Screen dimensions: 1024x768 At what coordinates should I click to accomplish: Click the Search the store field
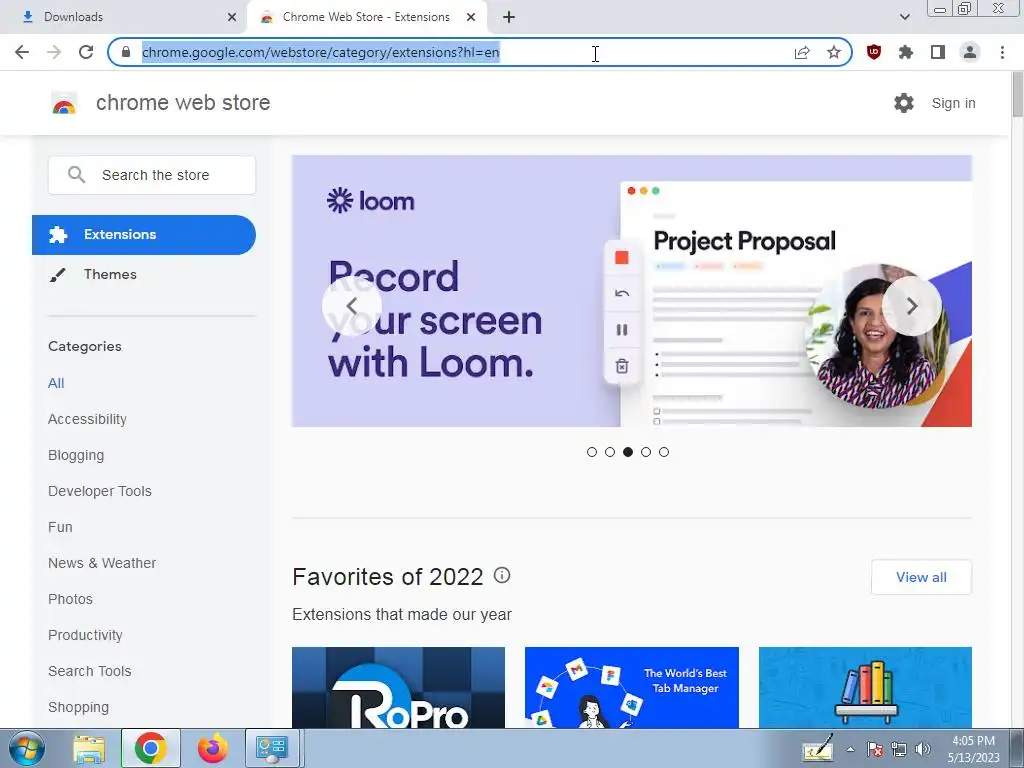(x=152, y=175)
